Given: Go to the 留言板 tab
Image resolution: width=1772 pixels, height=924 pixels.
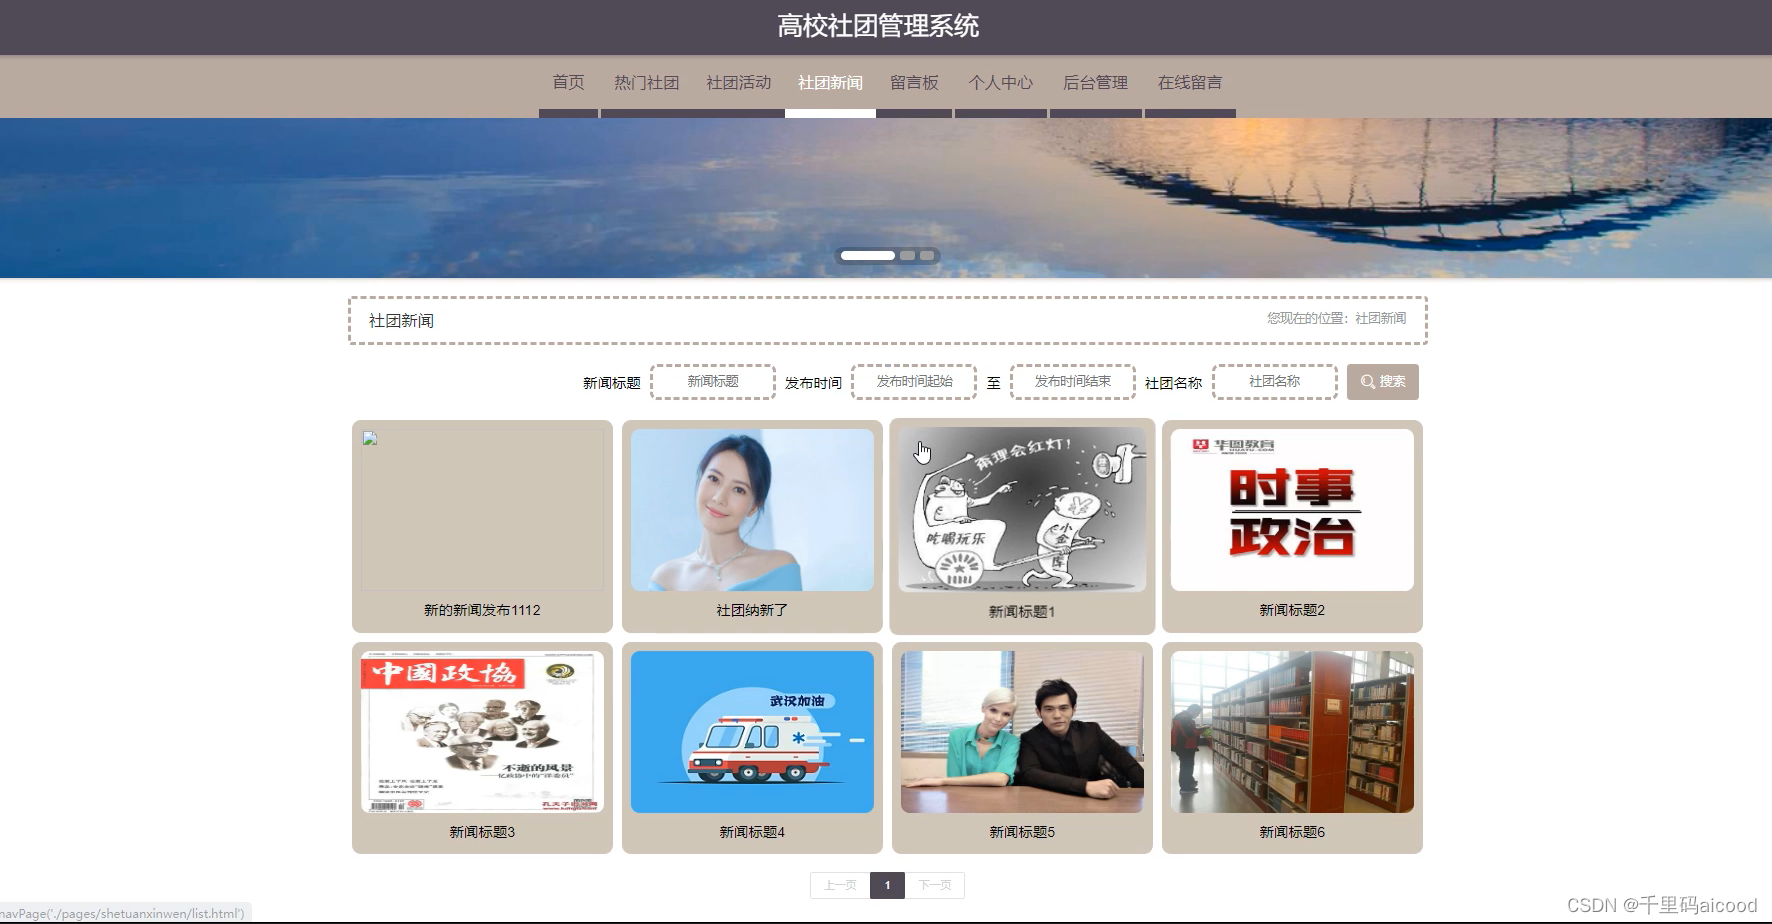Looking at the screenshot, I should pyautogui.click(x=914, y=83).
